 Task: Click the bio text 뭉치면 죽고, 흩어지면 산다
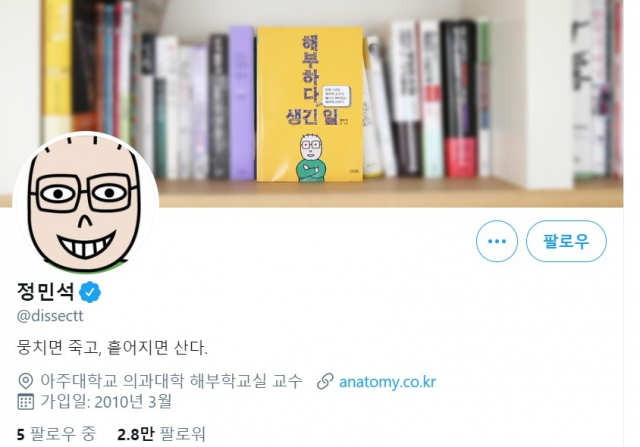click(x=112, y=348)
